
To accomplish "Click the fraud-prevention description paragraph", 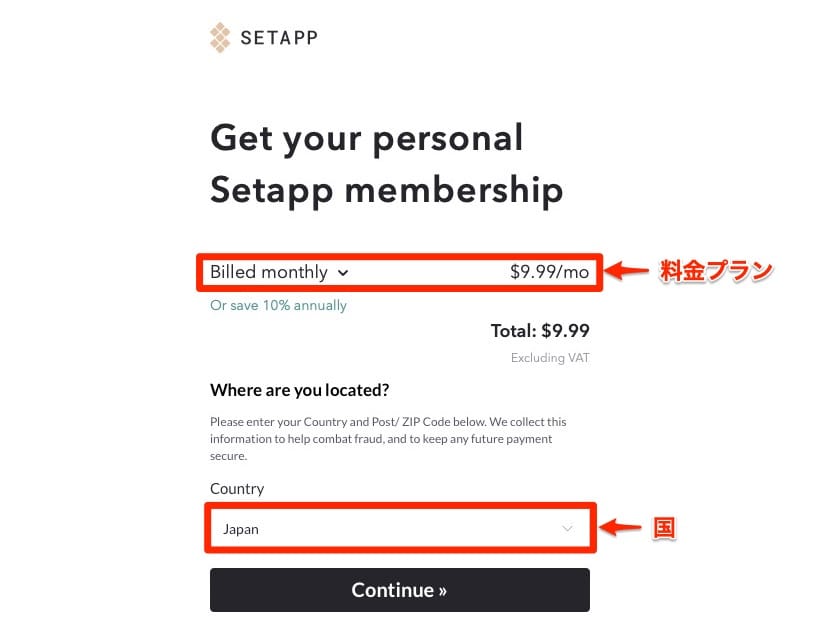I will click(x=388, y=438).
